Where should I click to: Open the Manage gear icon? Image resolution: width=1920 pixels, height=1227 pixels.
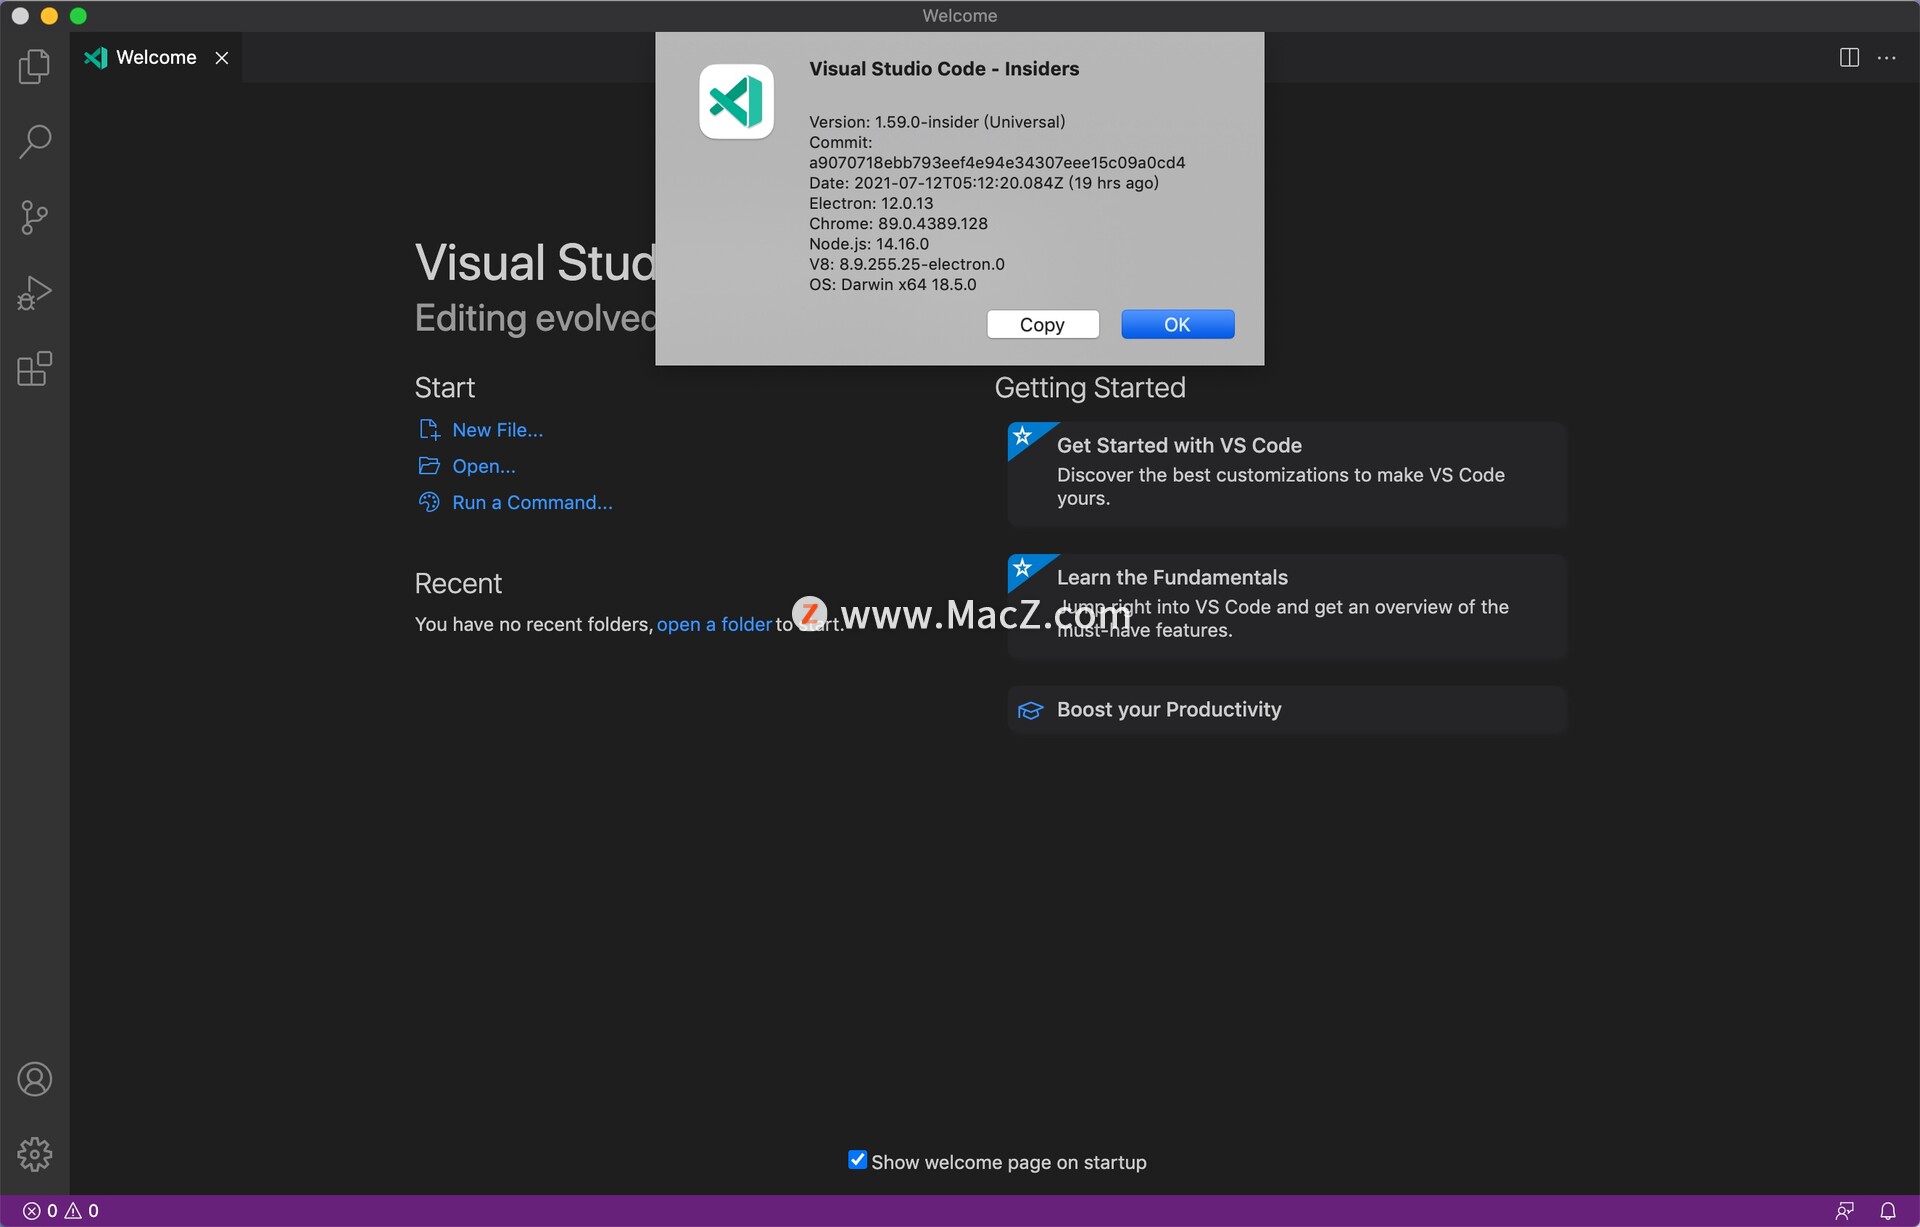34,1154
